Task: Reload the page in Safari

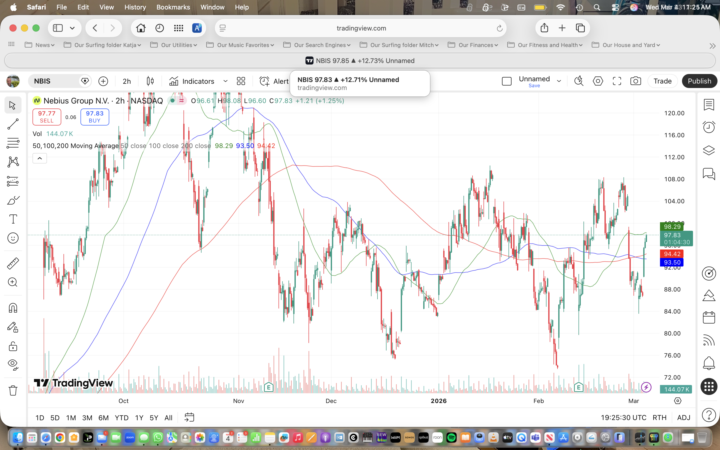Action: (499, 28)
